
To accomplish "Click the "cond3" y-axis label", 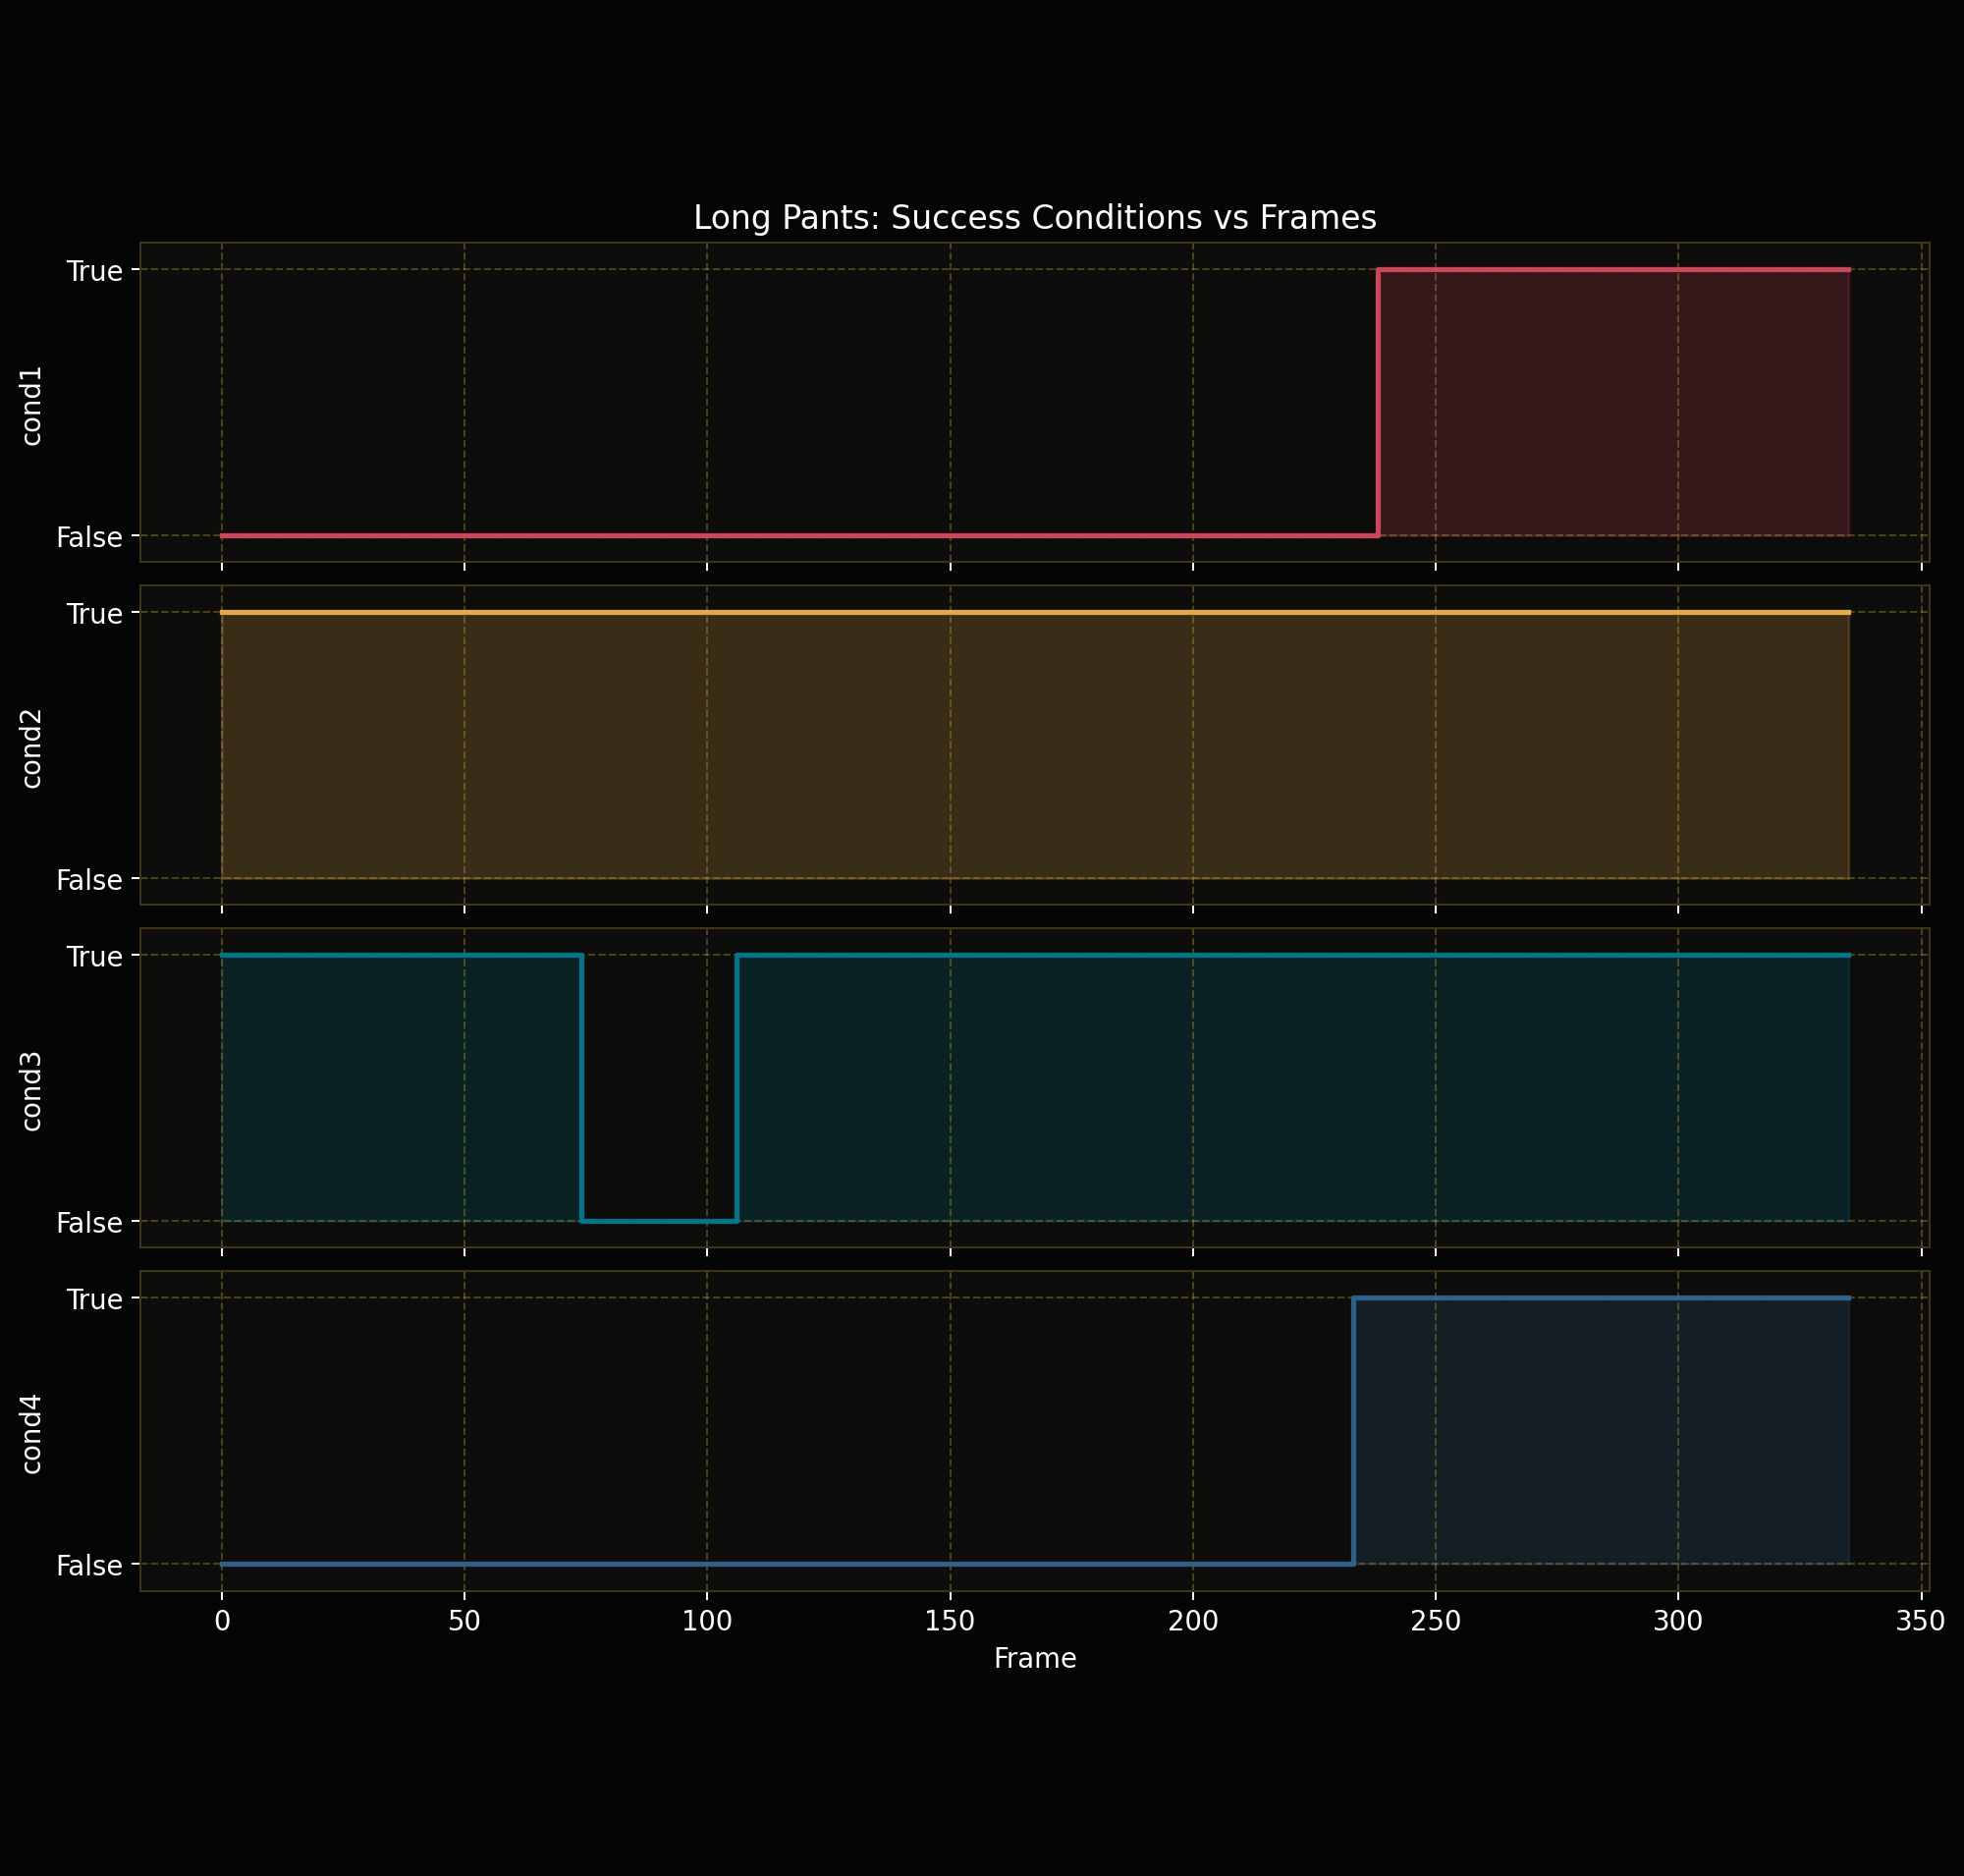I will pyautogui.click(x=32, y=1091).
